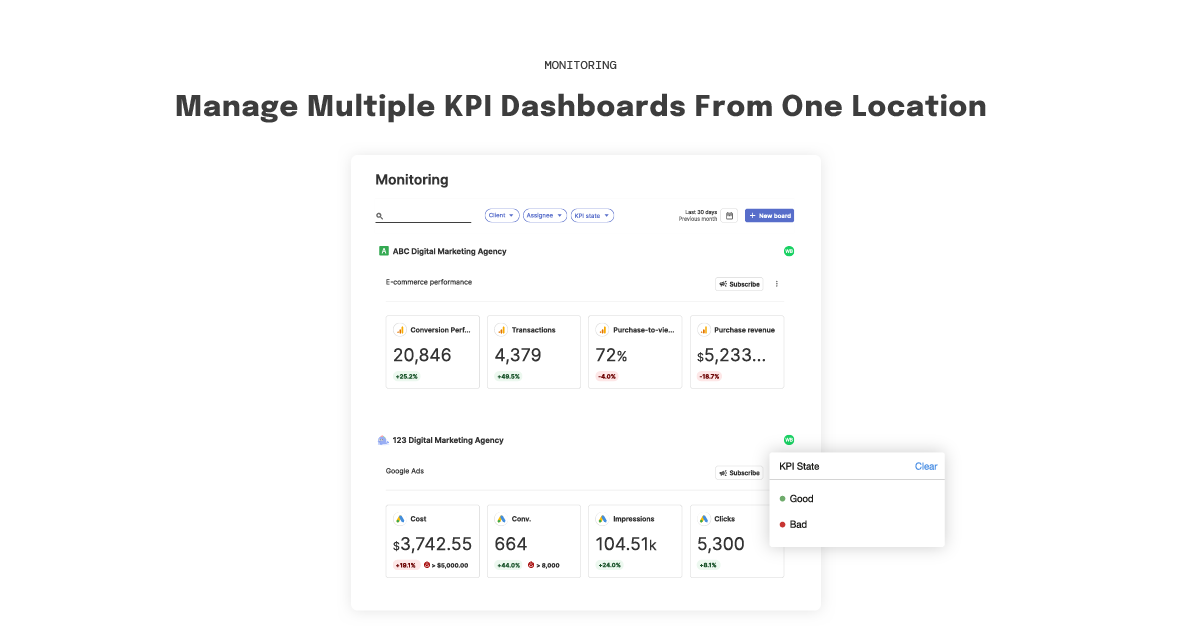This screenshot has width=1183, height=639.
Task: Select the Bad KPI state option
Action: [798, 524]
